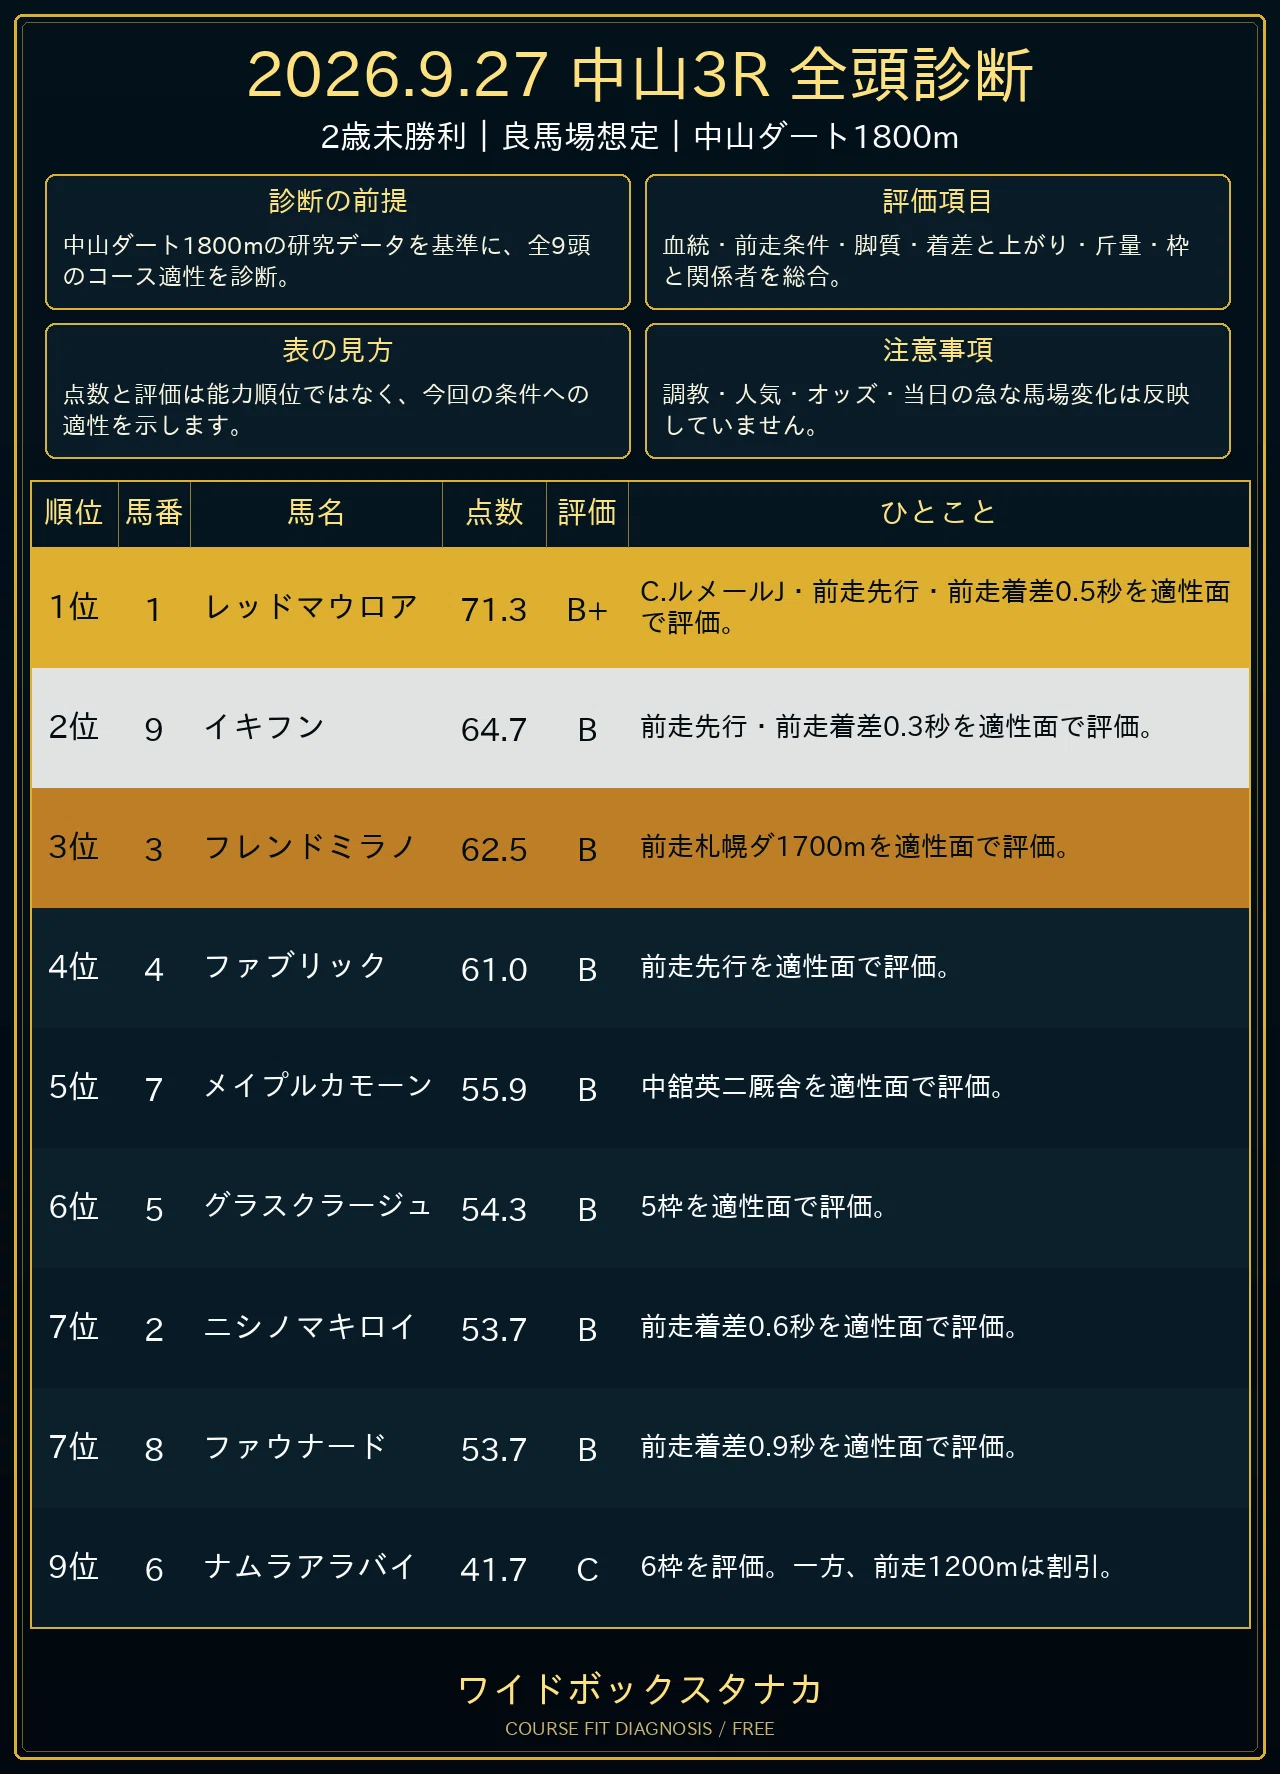Select the 馬番 column header

154,513
